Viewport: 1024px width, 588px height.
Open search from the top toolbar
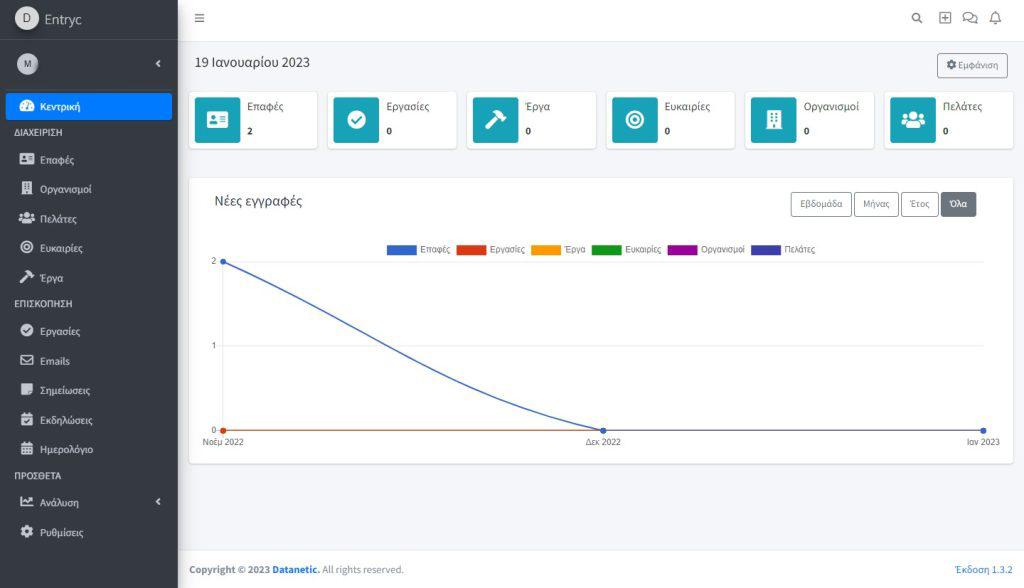[x=916, y=17]
